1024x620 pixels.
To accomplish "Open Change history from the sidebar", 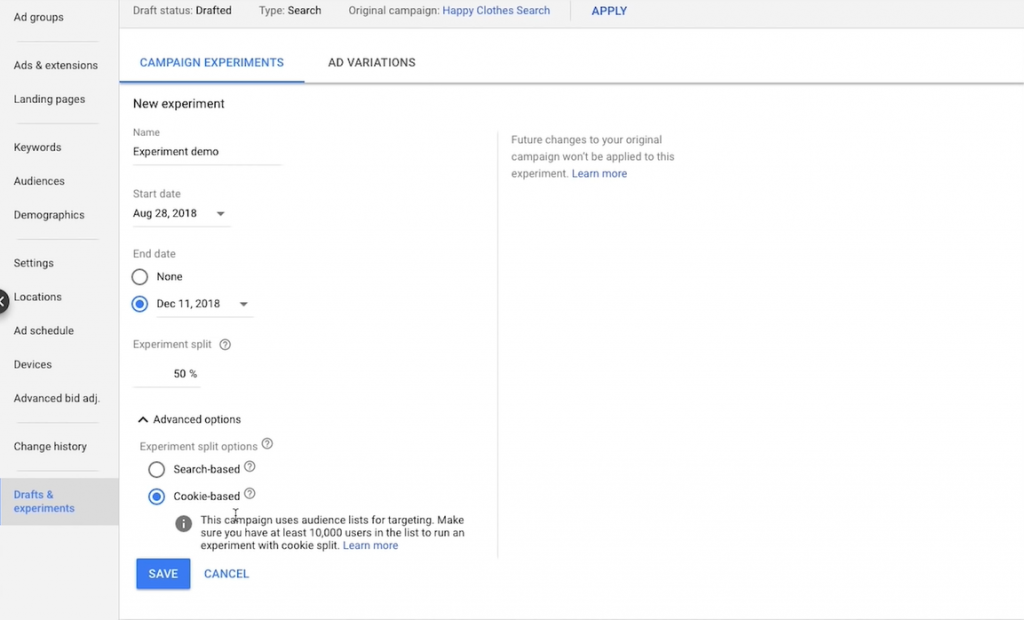I will pyautogui.click(x=52, y=446).
